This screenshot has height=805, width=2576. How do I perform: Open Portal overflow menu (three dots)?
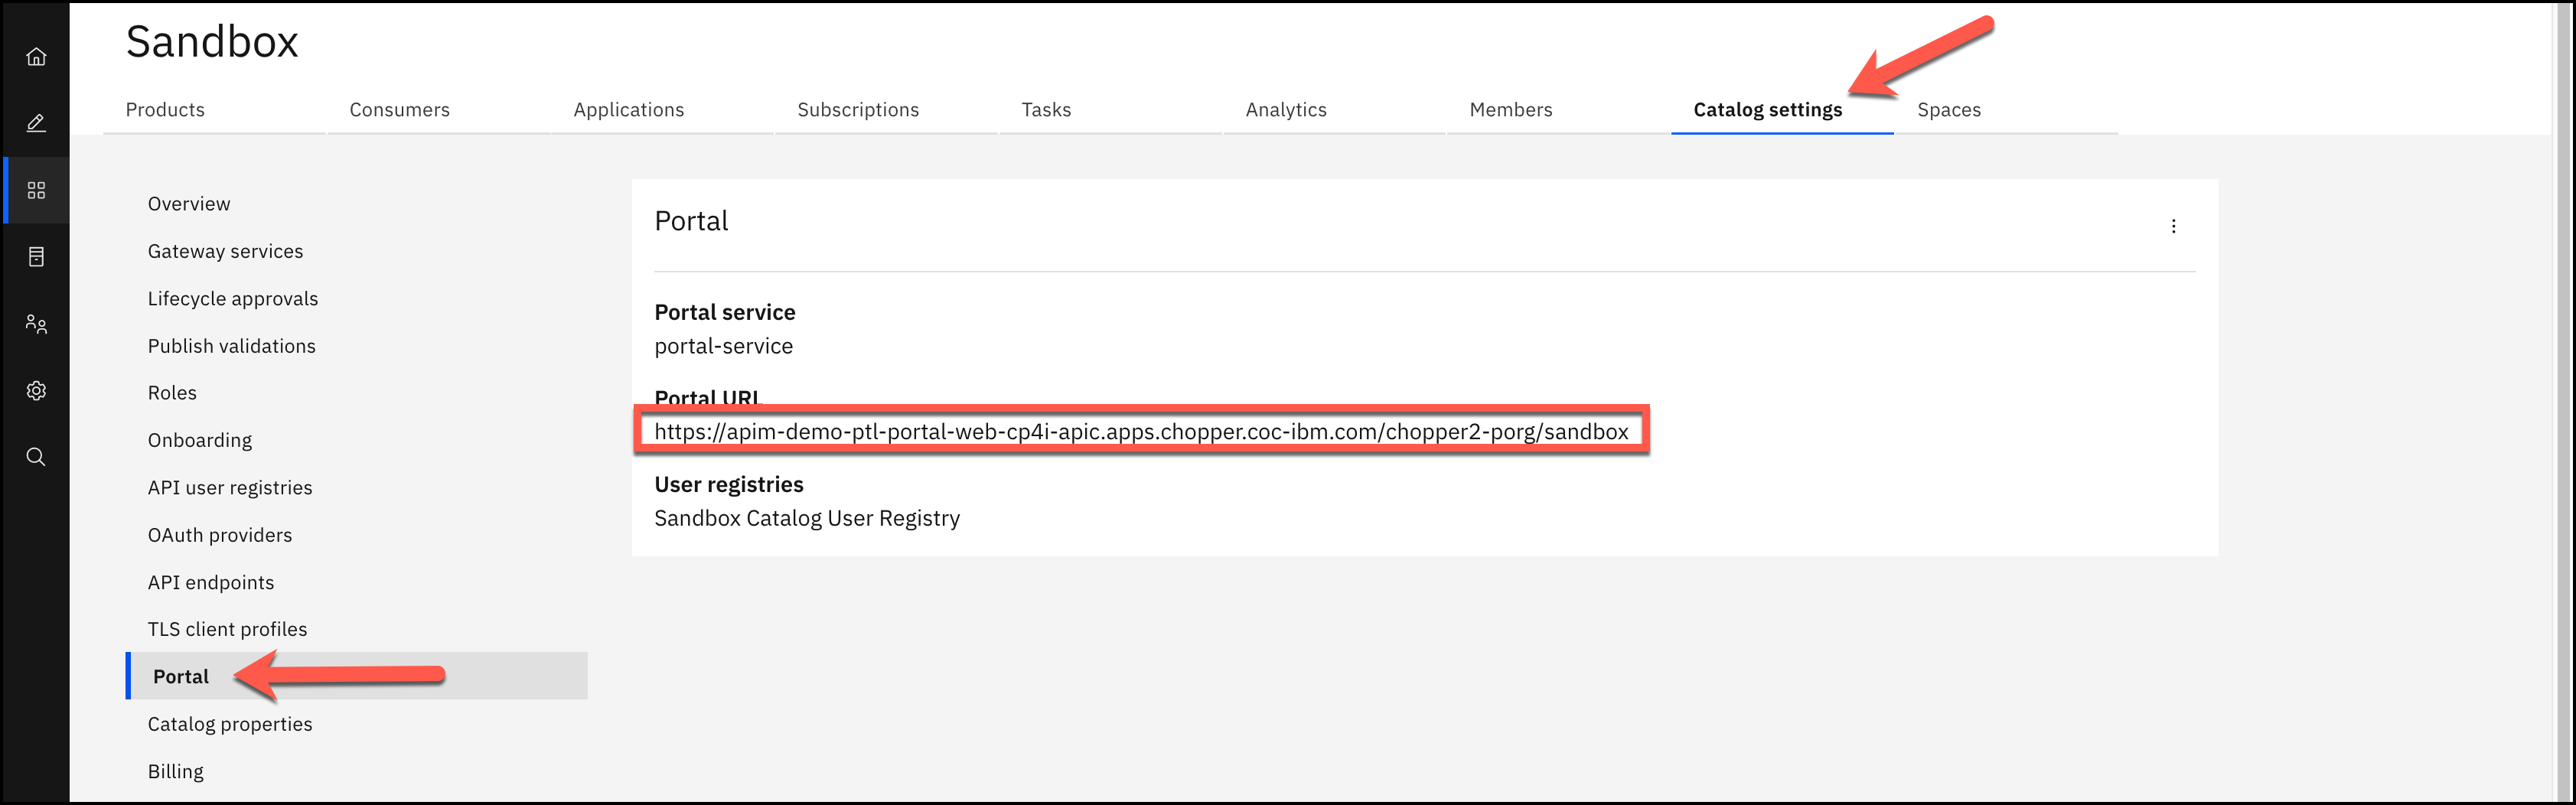2173,226
